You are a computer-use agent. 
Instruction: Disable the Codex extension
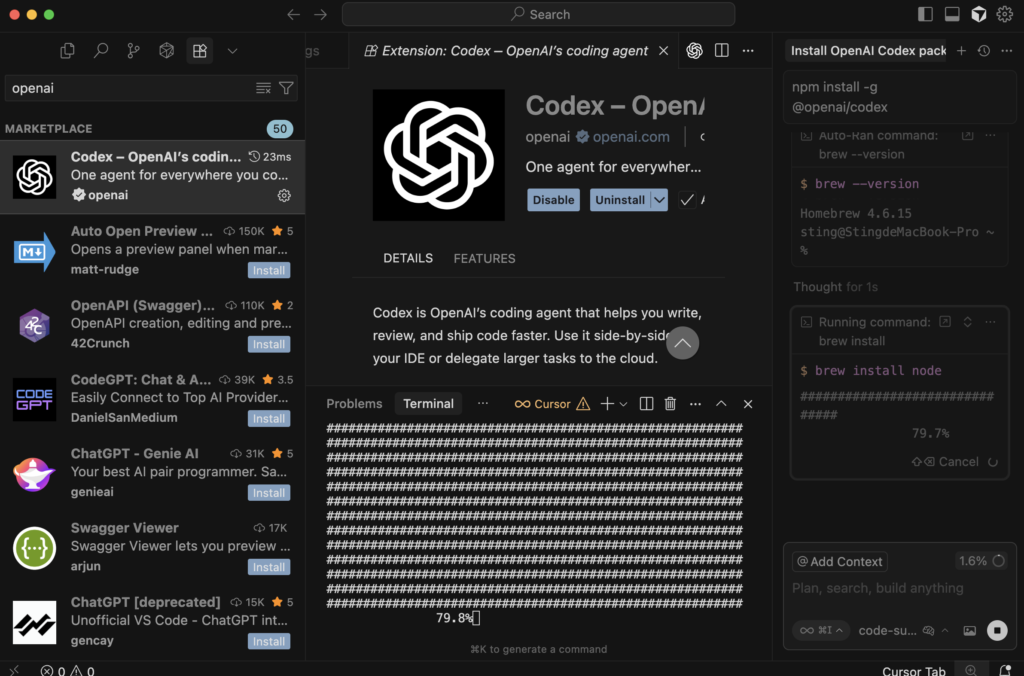(x=553, y=200)
